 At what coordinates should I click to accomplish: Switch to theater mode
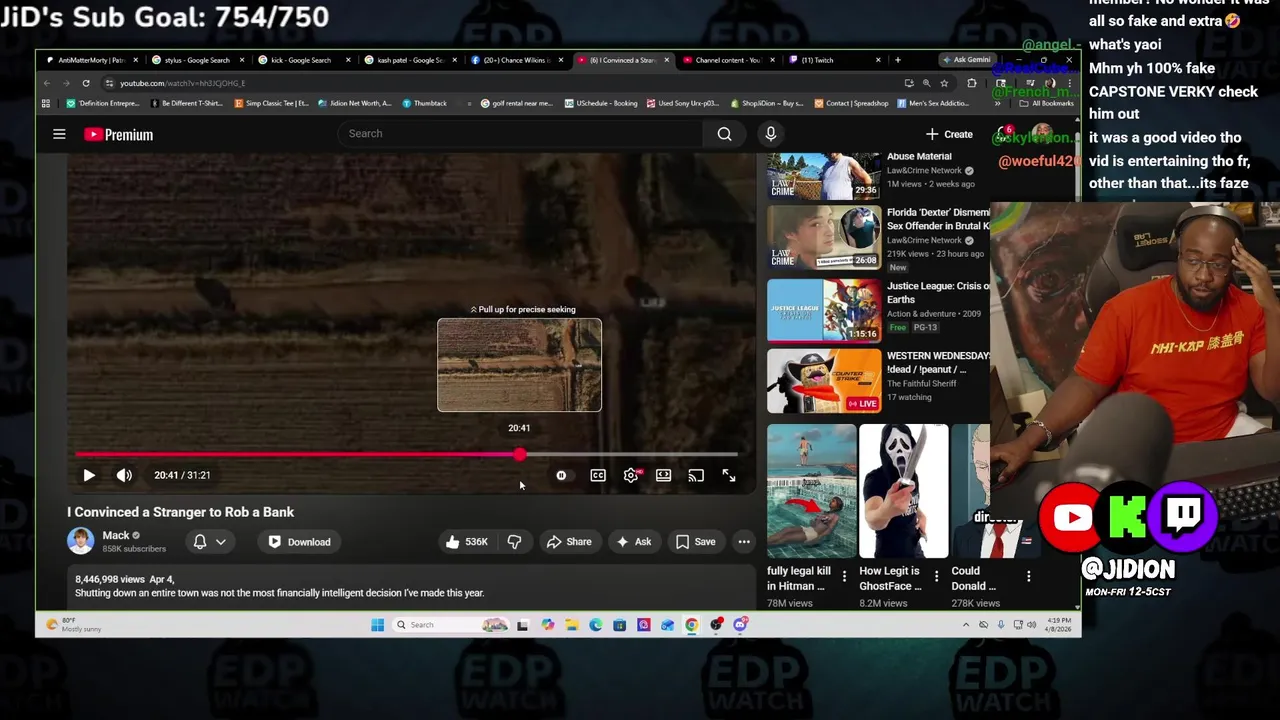coord(663,476)
